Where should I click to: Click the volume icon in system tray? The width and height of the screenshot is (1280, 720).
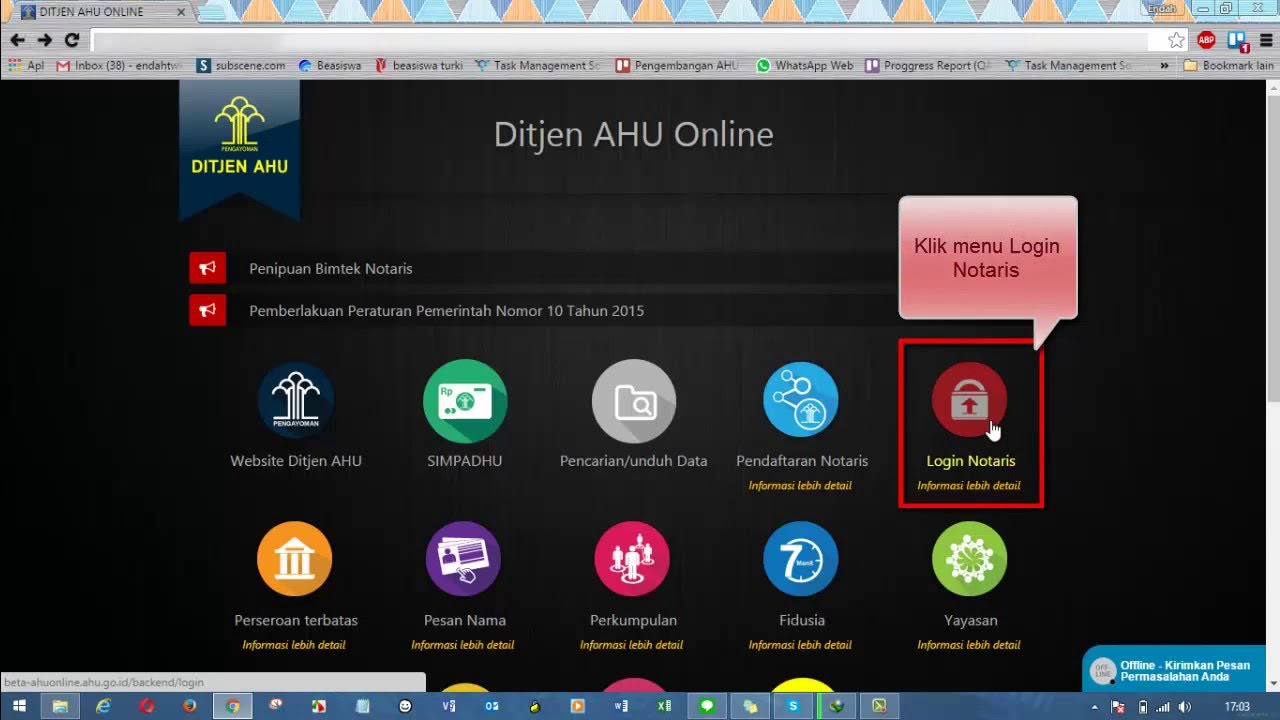coord(1185,707)
